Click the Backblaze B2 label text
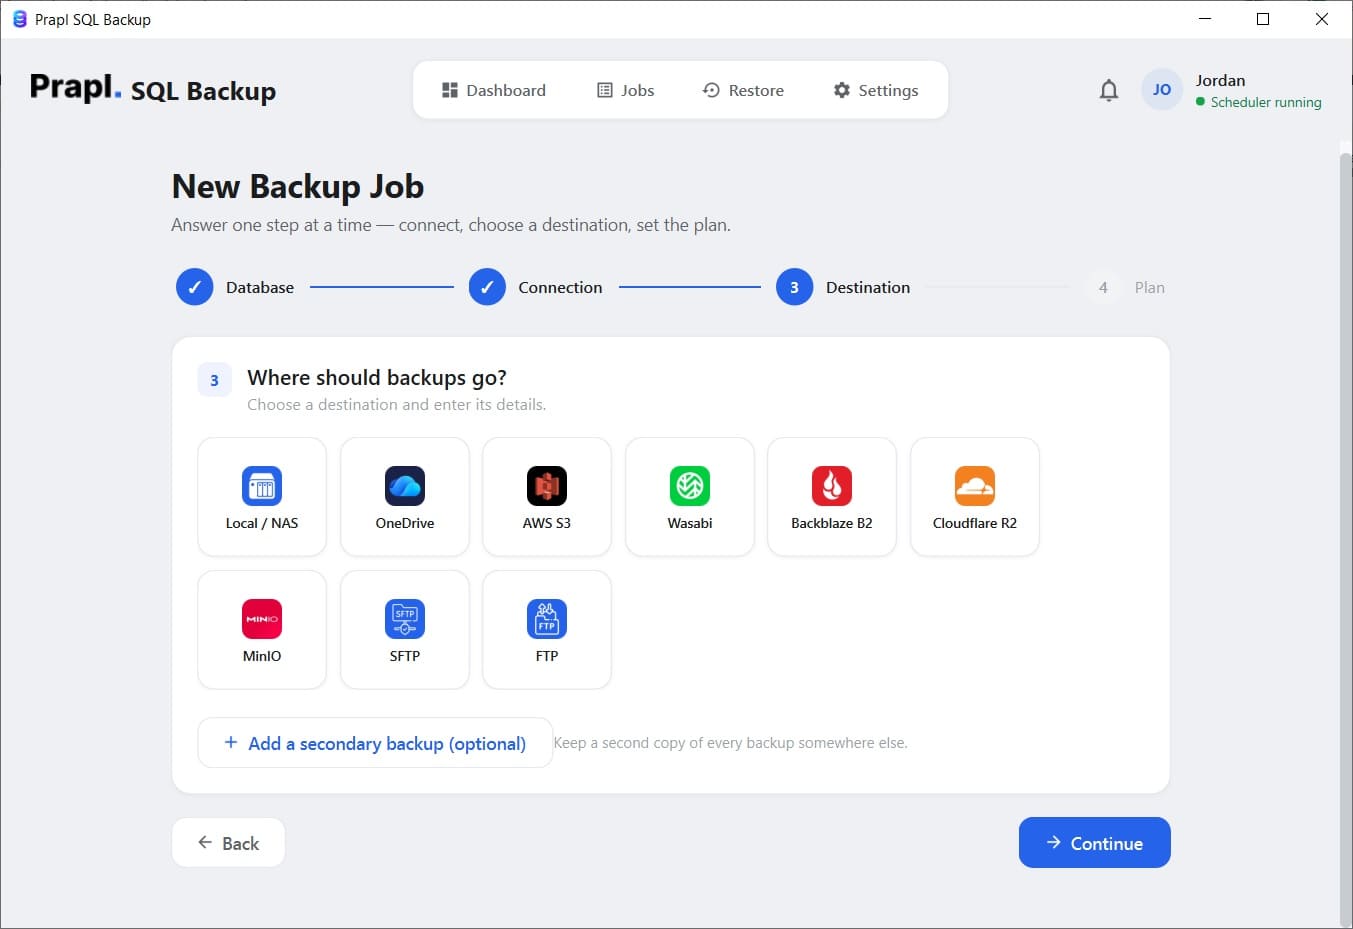 point(832,523)
